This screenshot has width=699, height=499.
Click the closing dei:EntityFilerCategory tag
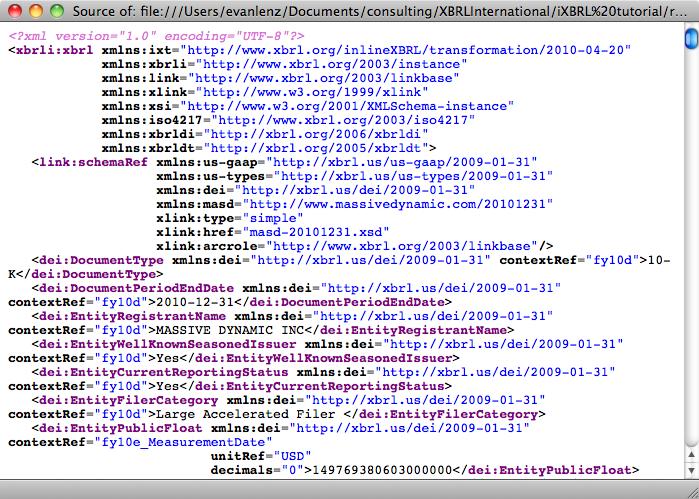click(x=444, y=414)
